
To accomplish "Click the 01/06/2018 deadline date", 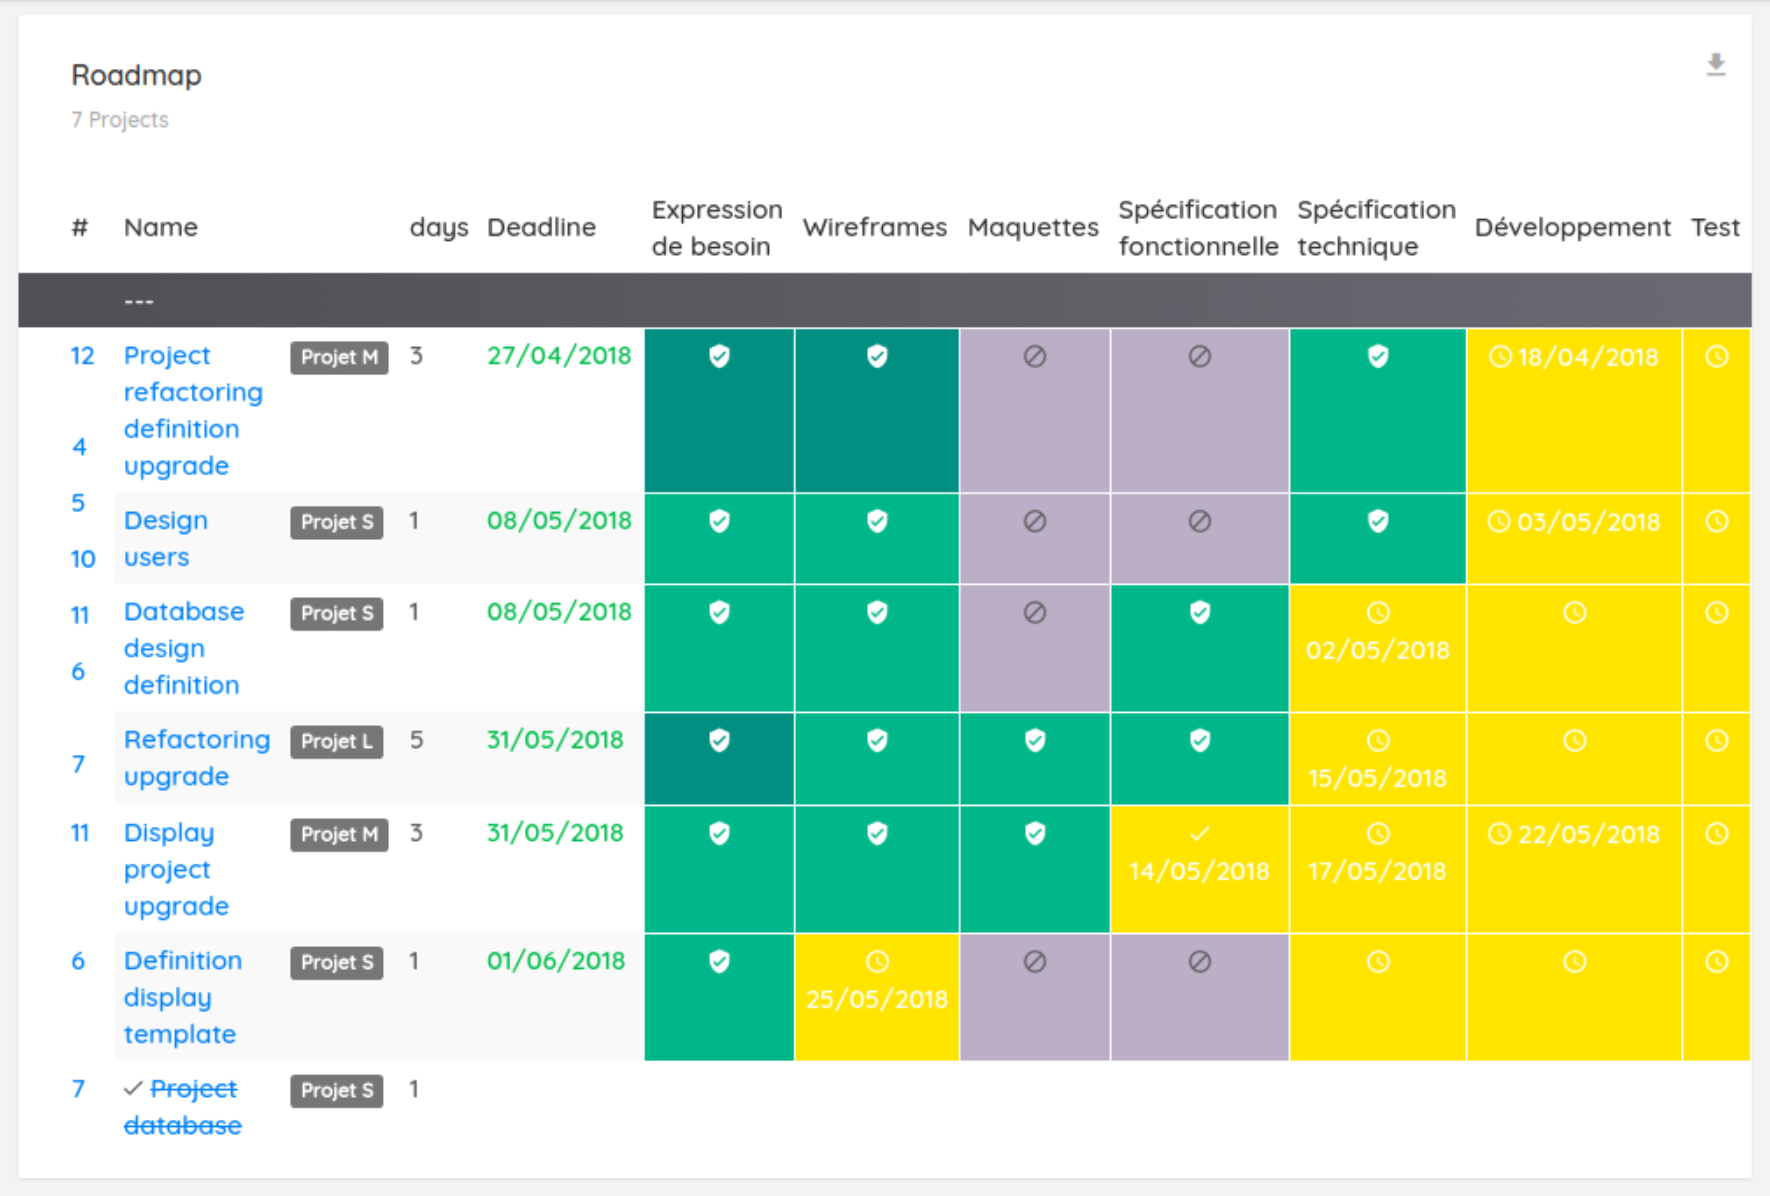I will [556, 961].
